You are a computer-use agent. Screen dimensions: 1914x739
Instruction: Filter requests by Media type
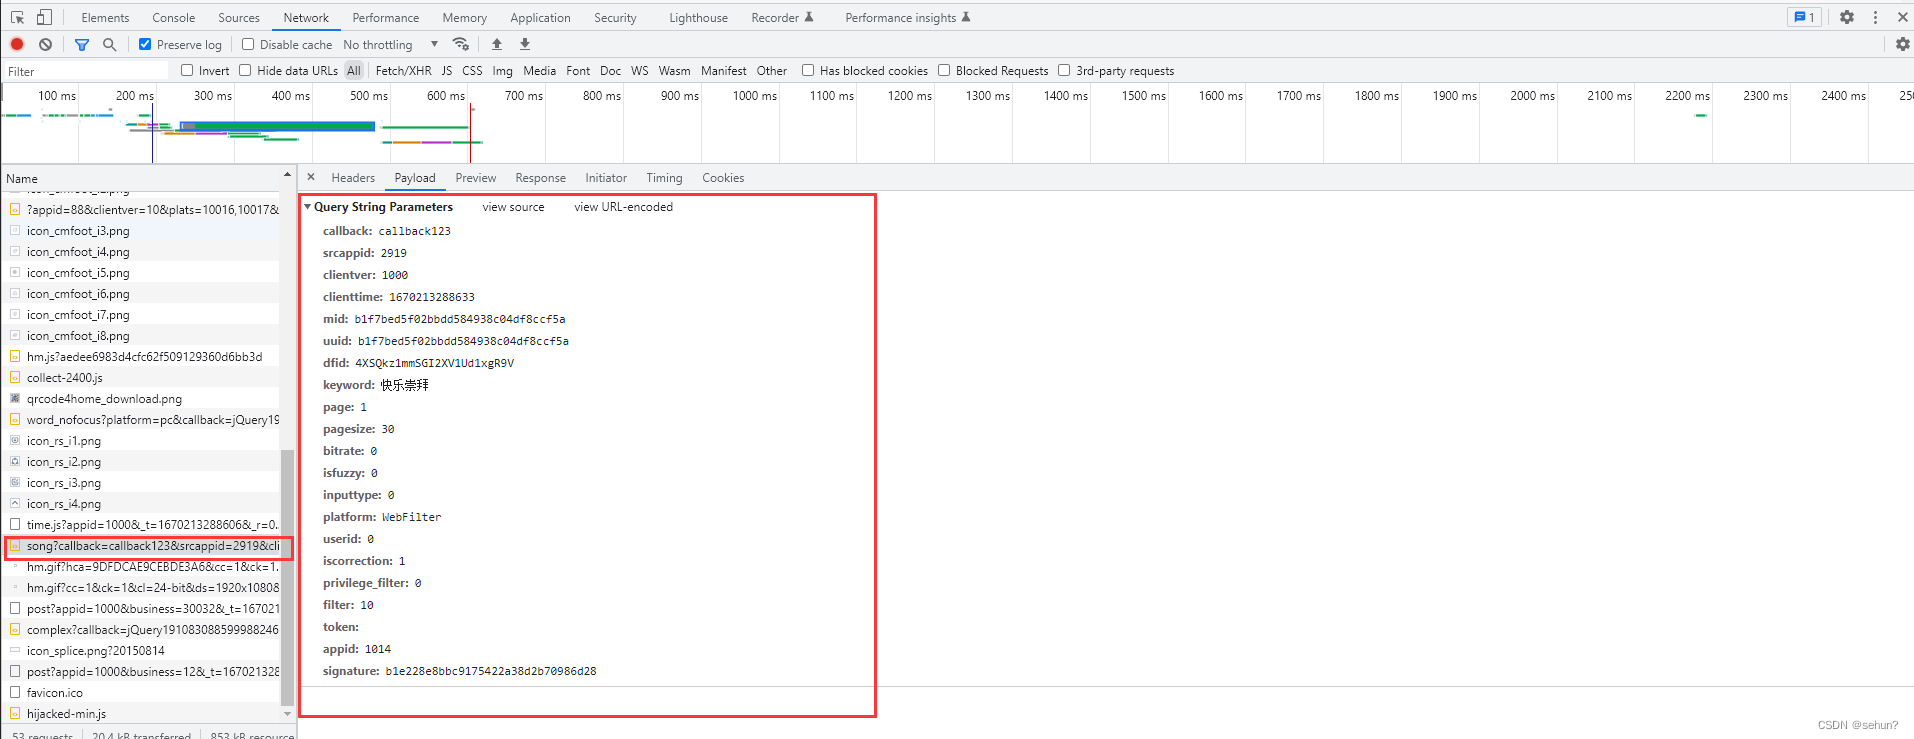pos(539,71)
